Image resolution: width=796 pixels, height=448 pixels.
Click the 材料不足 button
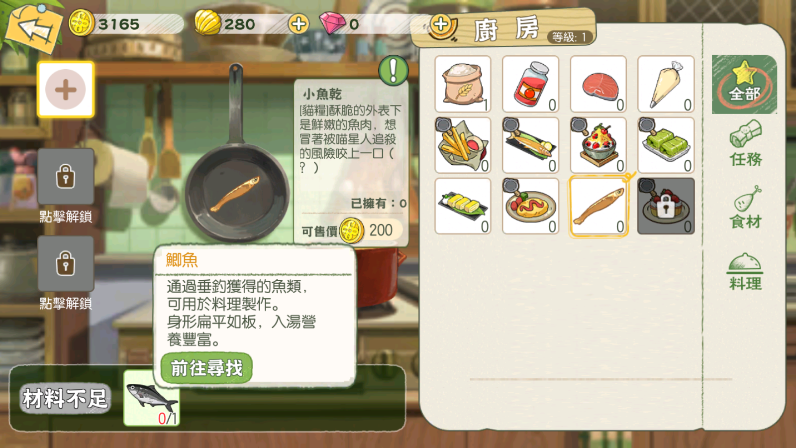[65, 398]
